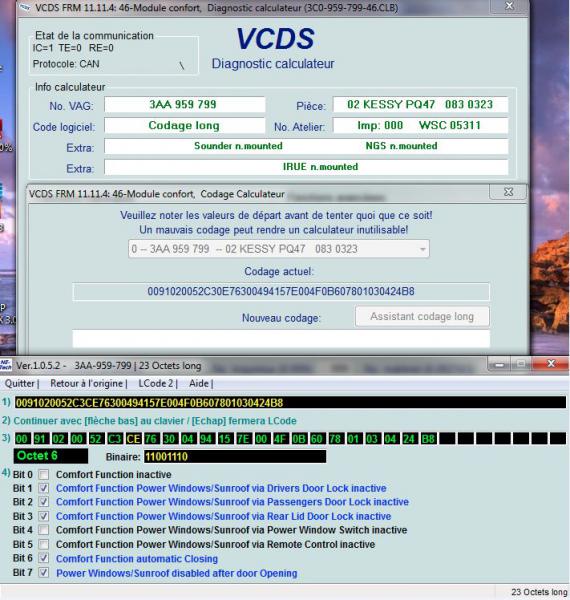Viewport: 570px width, 600px height.
Task: Select byte 30 in the byte row
Action: 170,439
